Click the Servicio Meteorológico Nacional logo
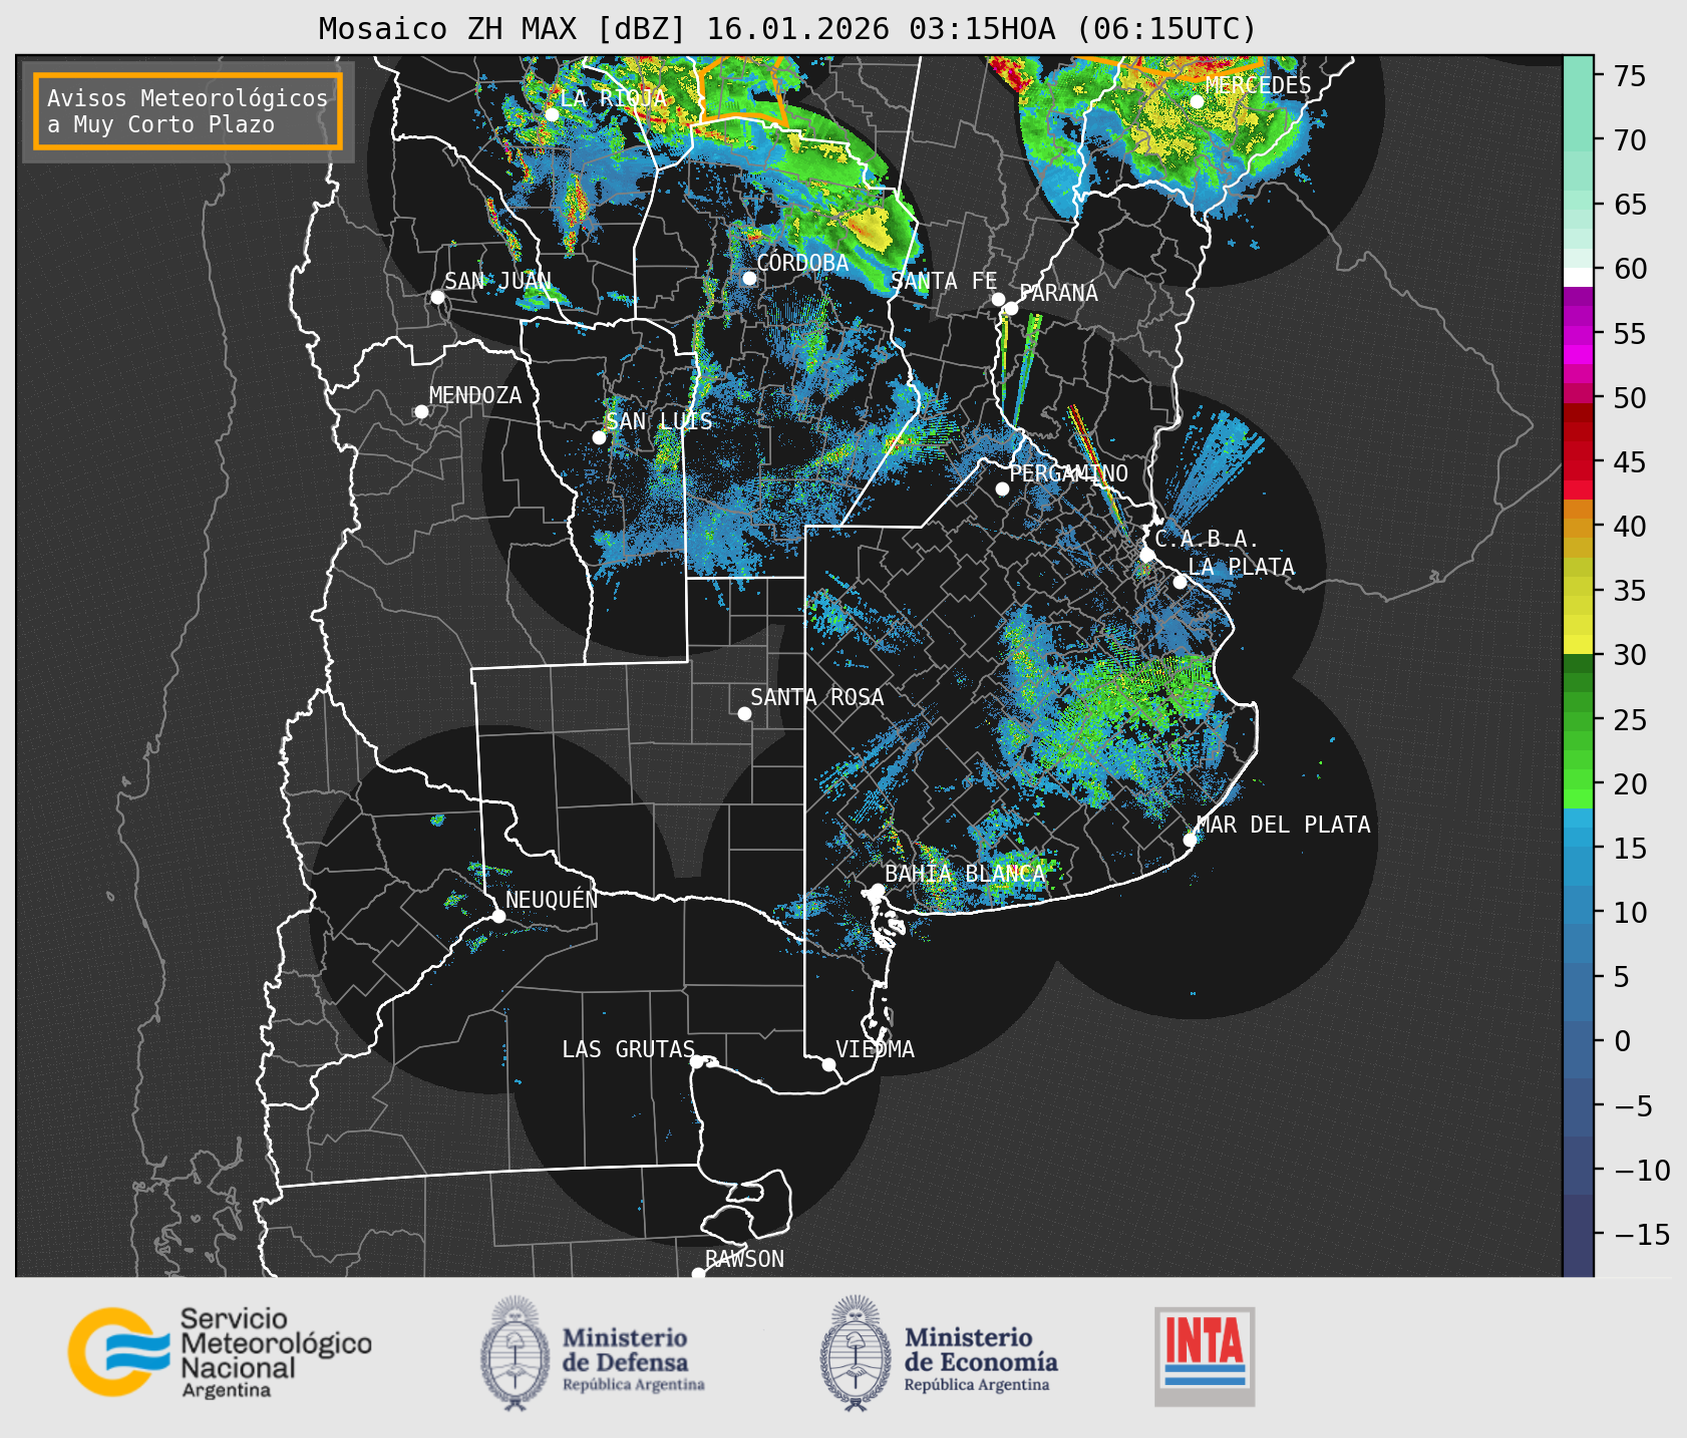This screenshot has width=1687, height=1438. pos(220,1352)
